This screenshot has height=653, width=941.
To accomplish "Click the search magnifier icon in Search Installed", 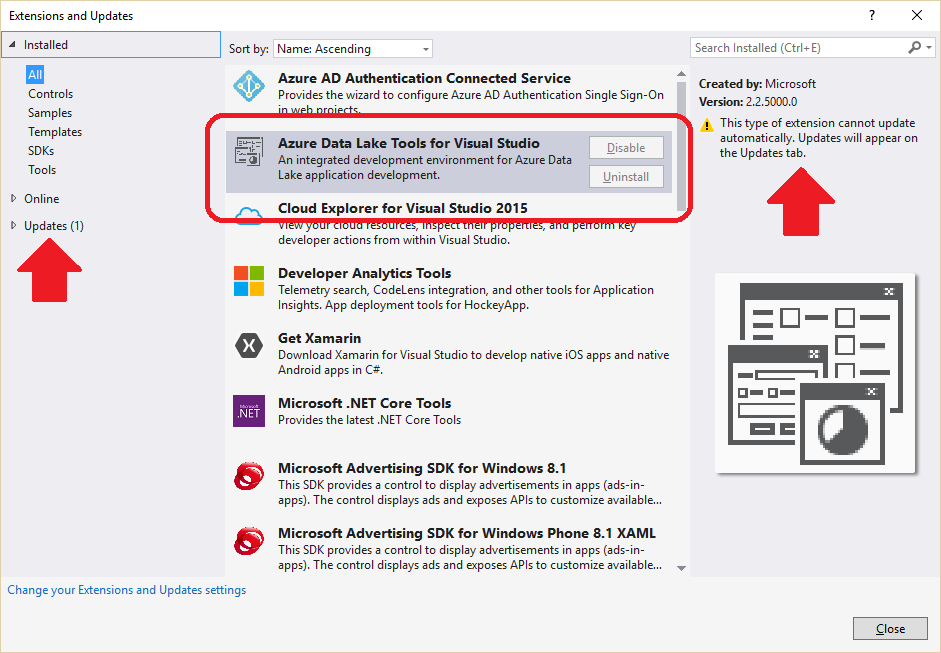I will [x=915, y=47].
